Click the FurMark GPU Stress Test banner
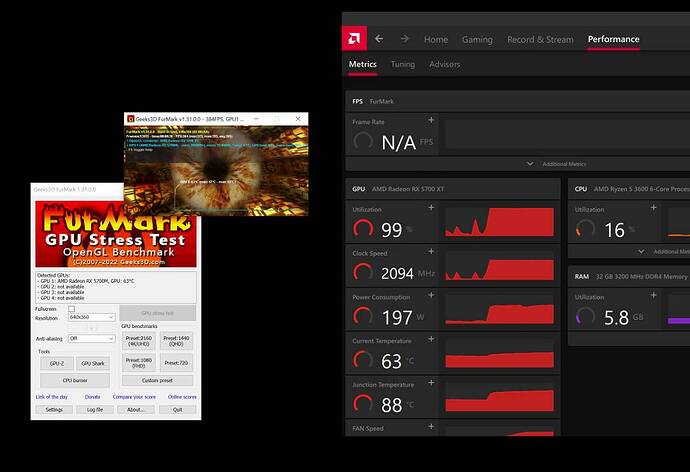 [x=116, y=234]
